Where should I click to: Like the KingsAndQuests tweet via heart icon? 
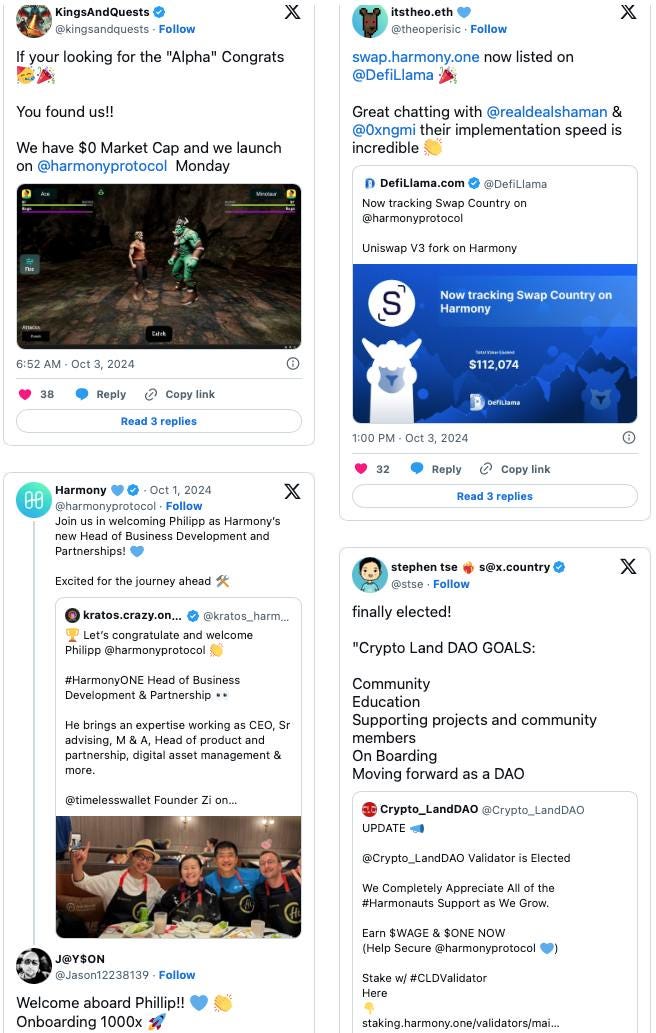tap(25, 394)
